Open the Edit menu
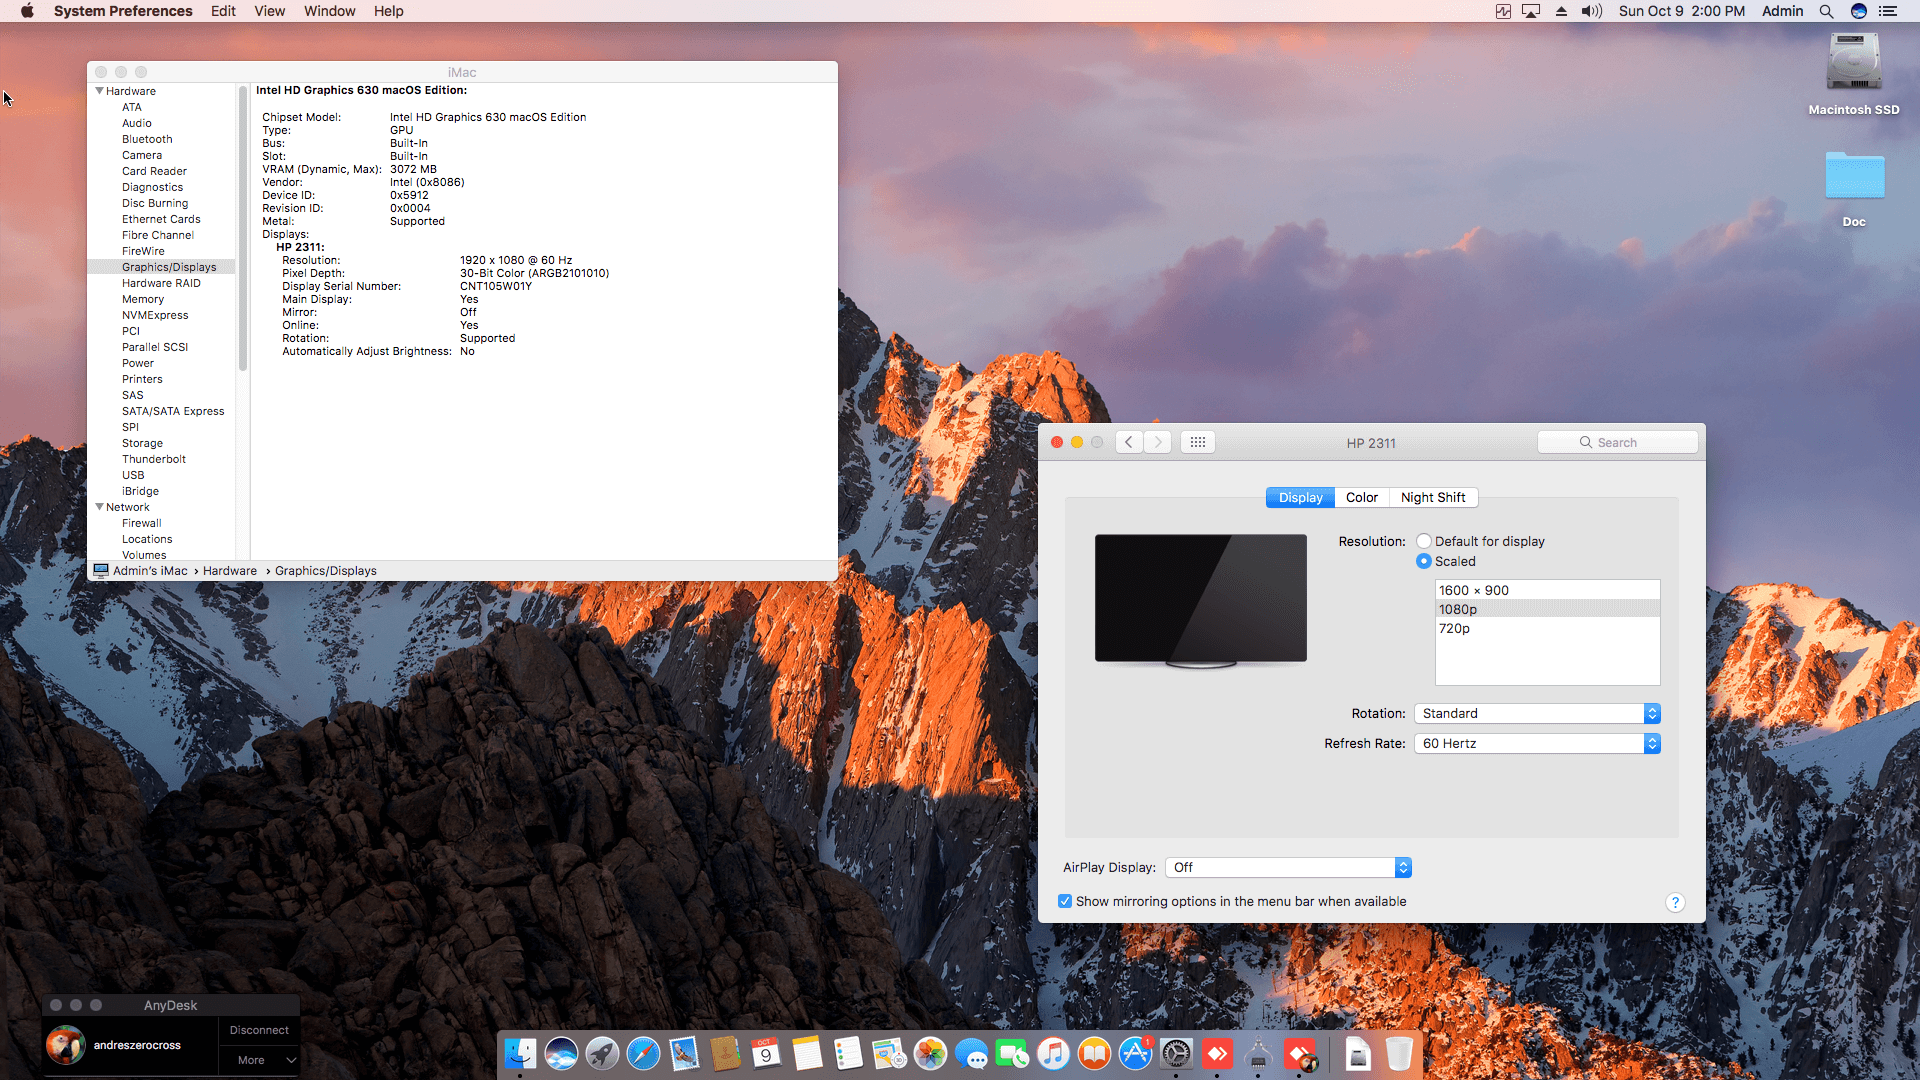This screenshot has width=1920, height=1080. (223, 11)
